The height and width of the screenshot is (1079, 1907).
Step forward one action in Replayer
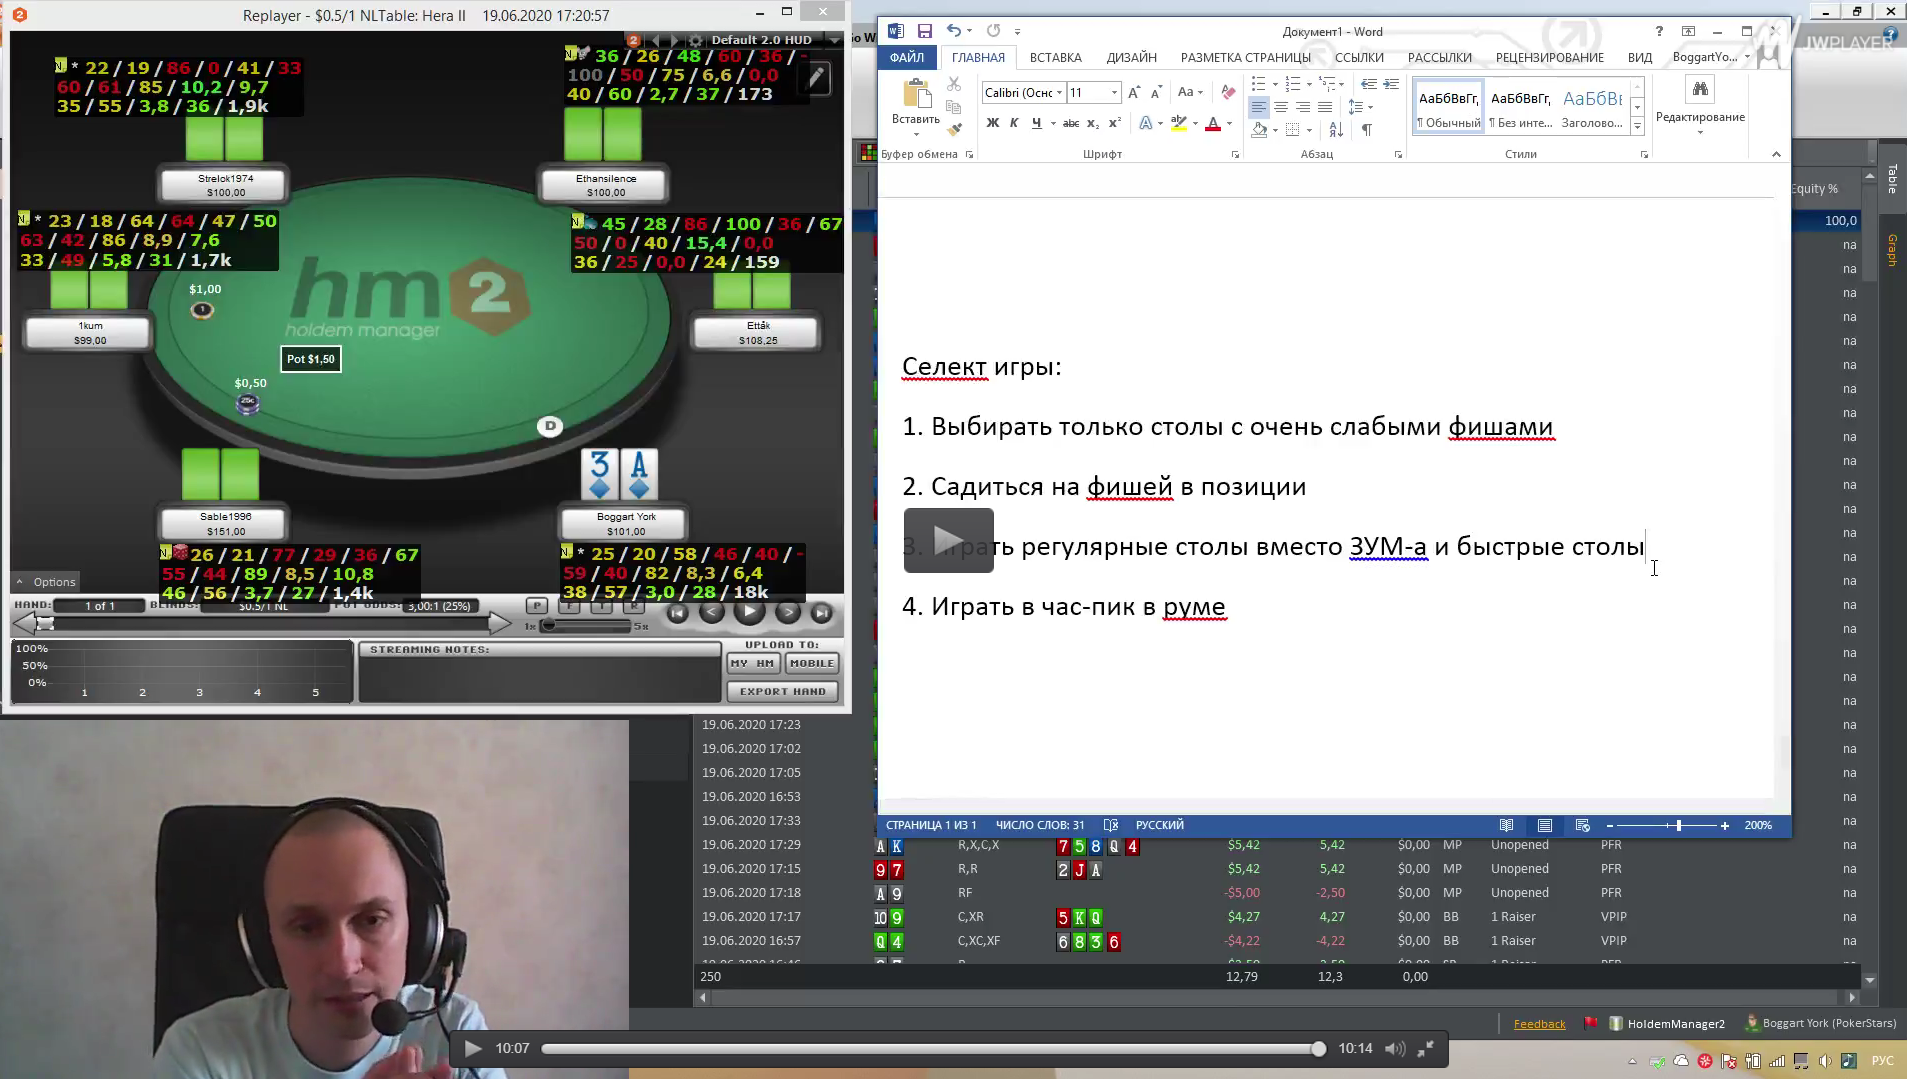tap(788, 612)
